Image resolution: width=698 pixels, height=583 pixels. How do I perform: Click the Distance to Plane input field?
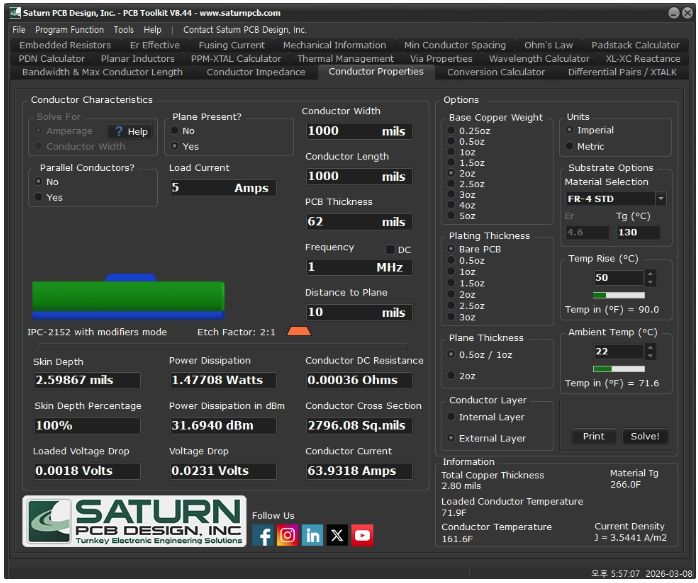(x=358, y=312)
